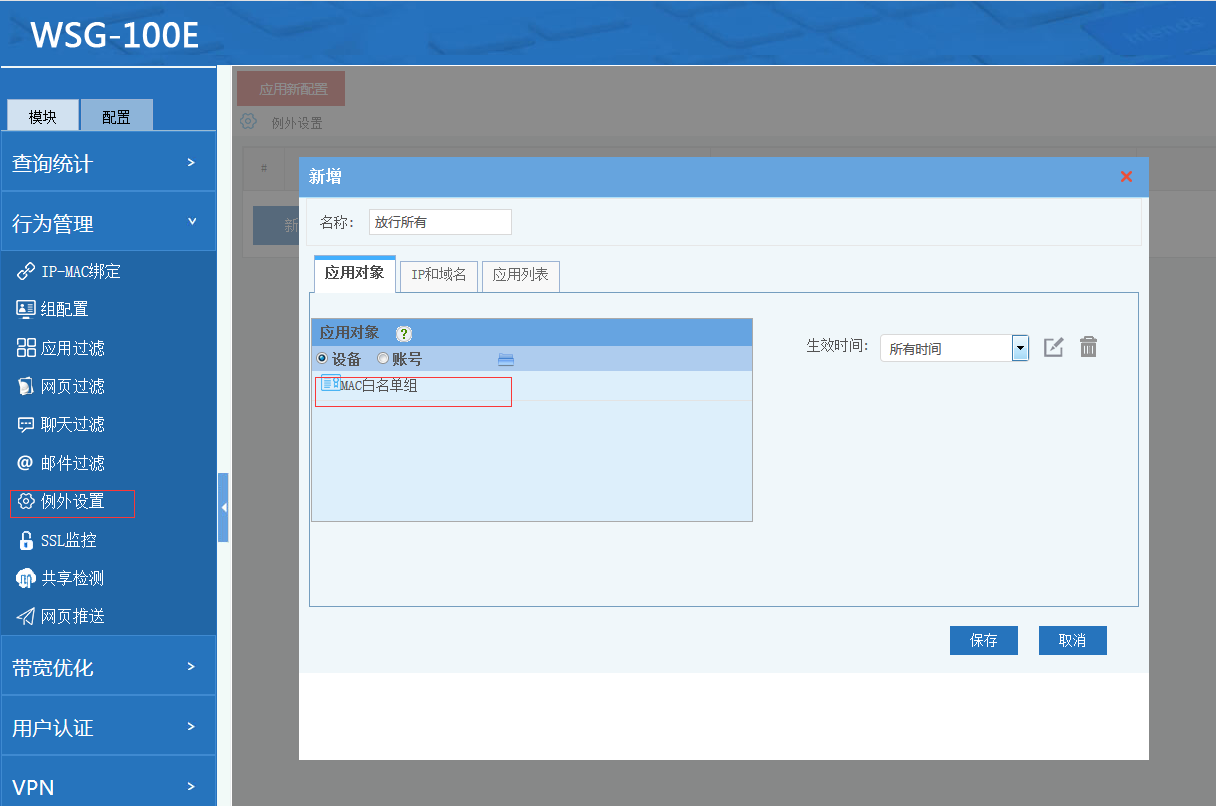
Task: Open 共享检测 in the sidebar
Action: pos(72,578)
